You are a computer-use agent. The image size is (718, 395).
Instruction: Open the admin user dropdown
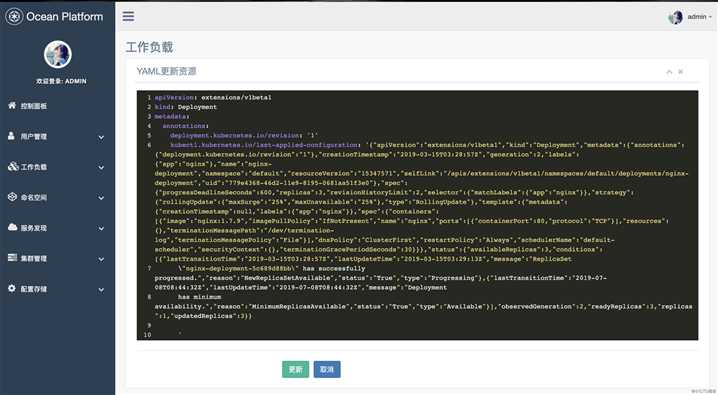699,17
